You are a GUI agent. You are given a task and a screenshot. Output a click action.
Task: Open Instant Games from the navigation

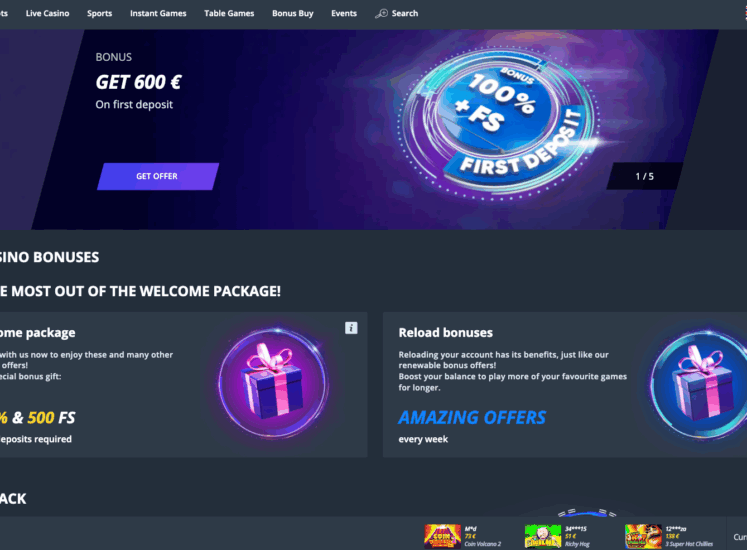pyautogui.click(x=158, y=13)
